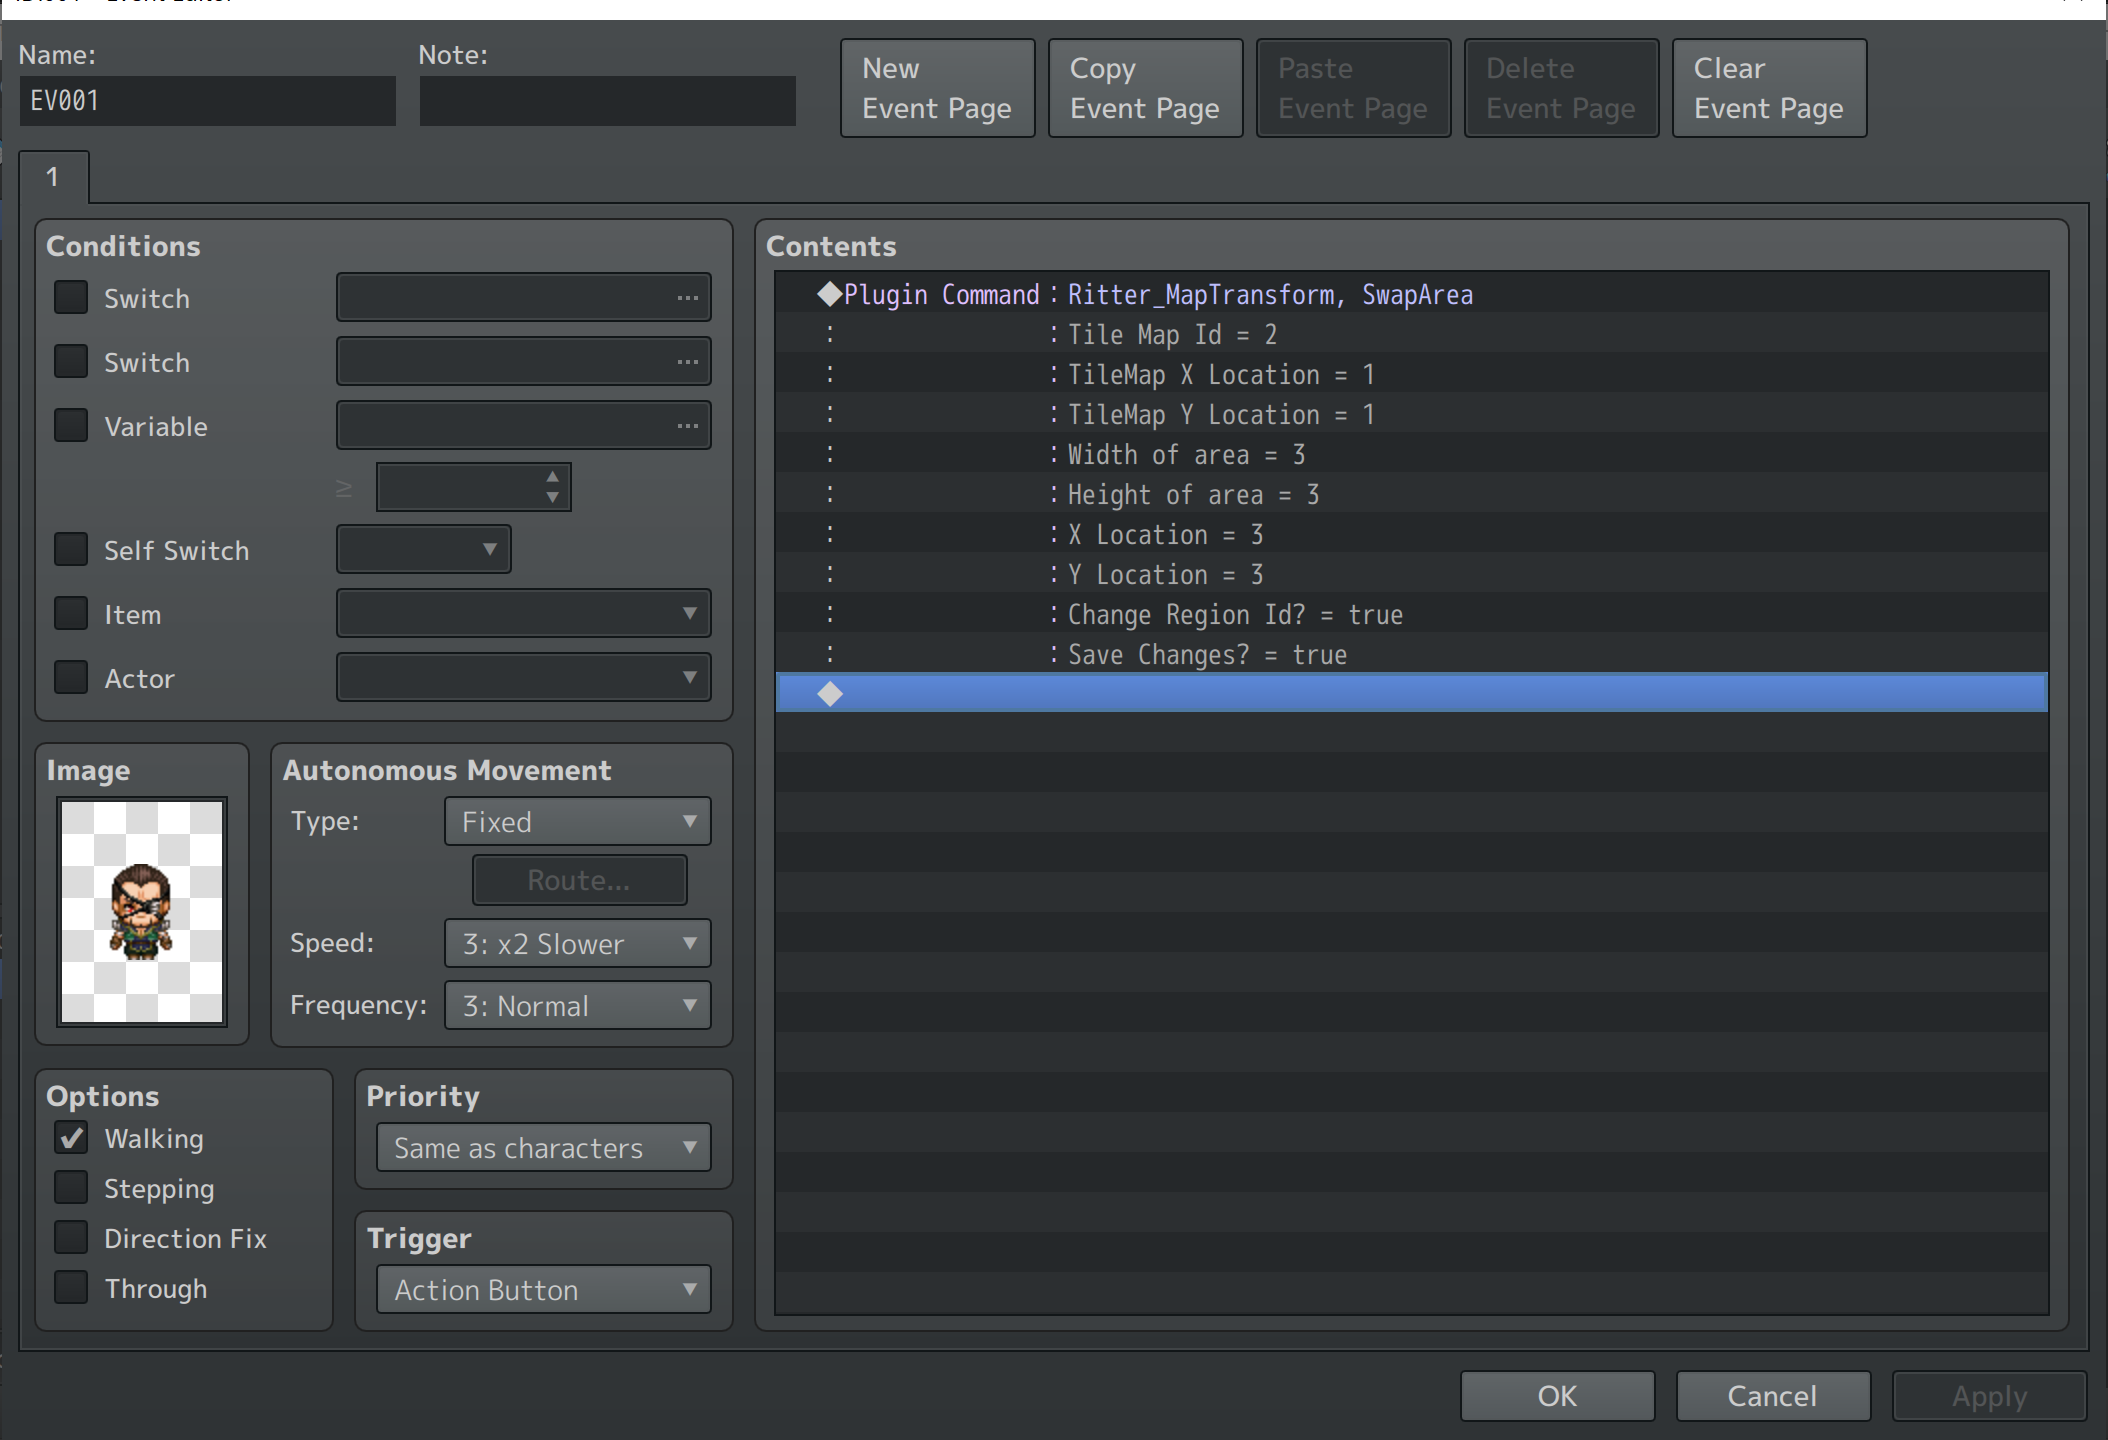Viewport: 2108px width, 1440px height.
Task: Click the Apply button
Action: click(x=1989, y=1396)
